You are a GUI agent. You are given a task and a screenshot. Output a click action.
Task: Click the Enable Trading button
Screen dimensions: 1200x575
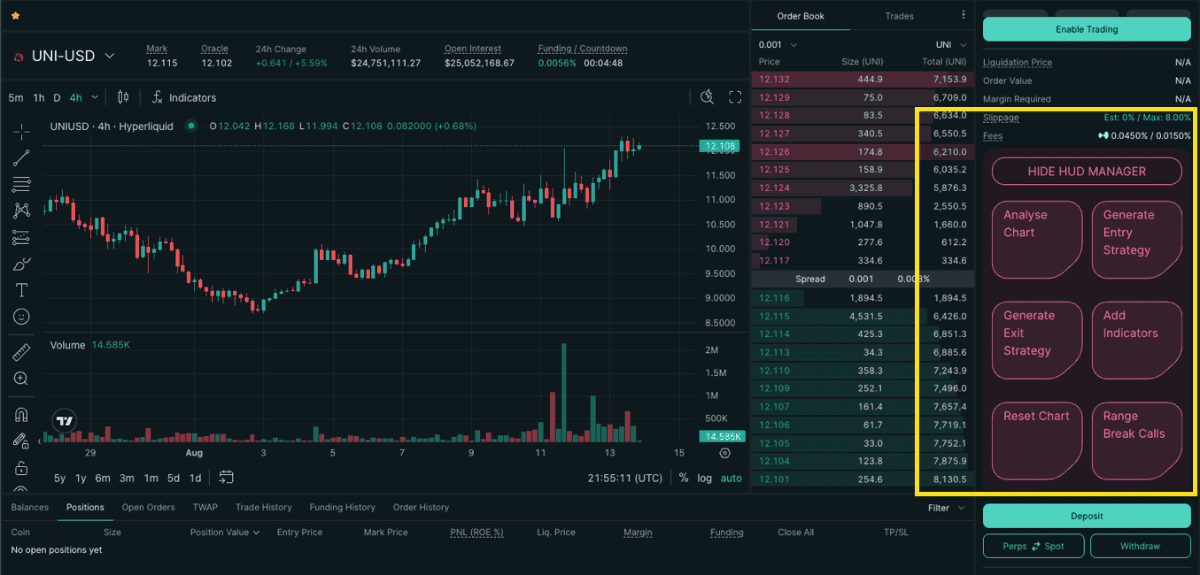(1086, 30)
